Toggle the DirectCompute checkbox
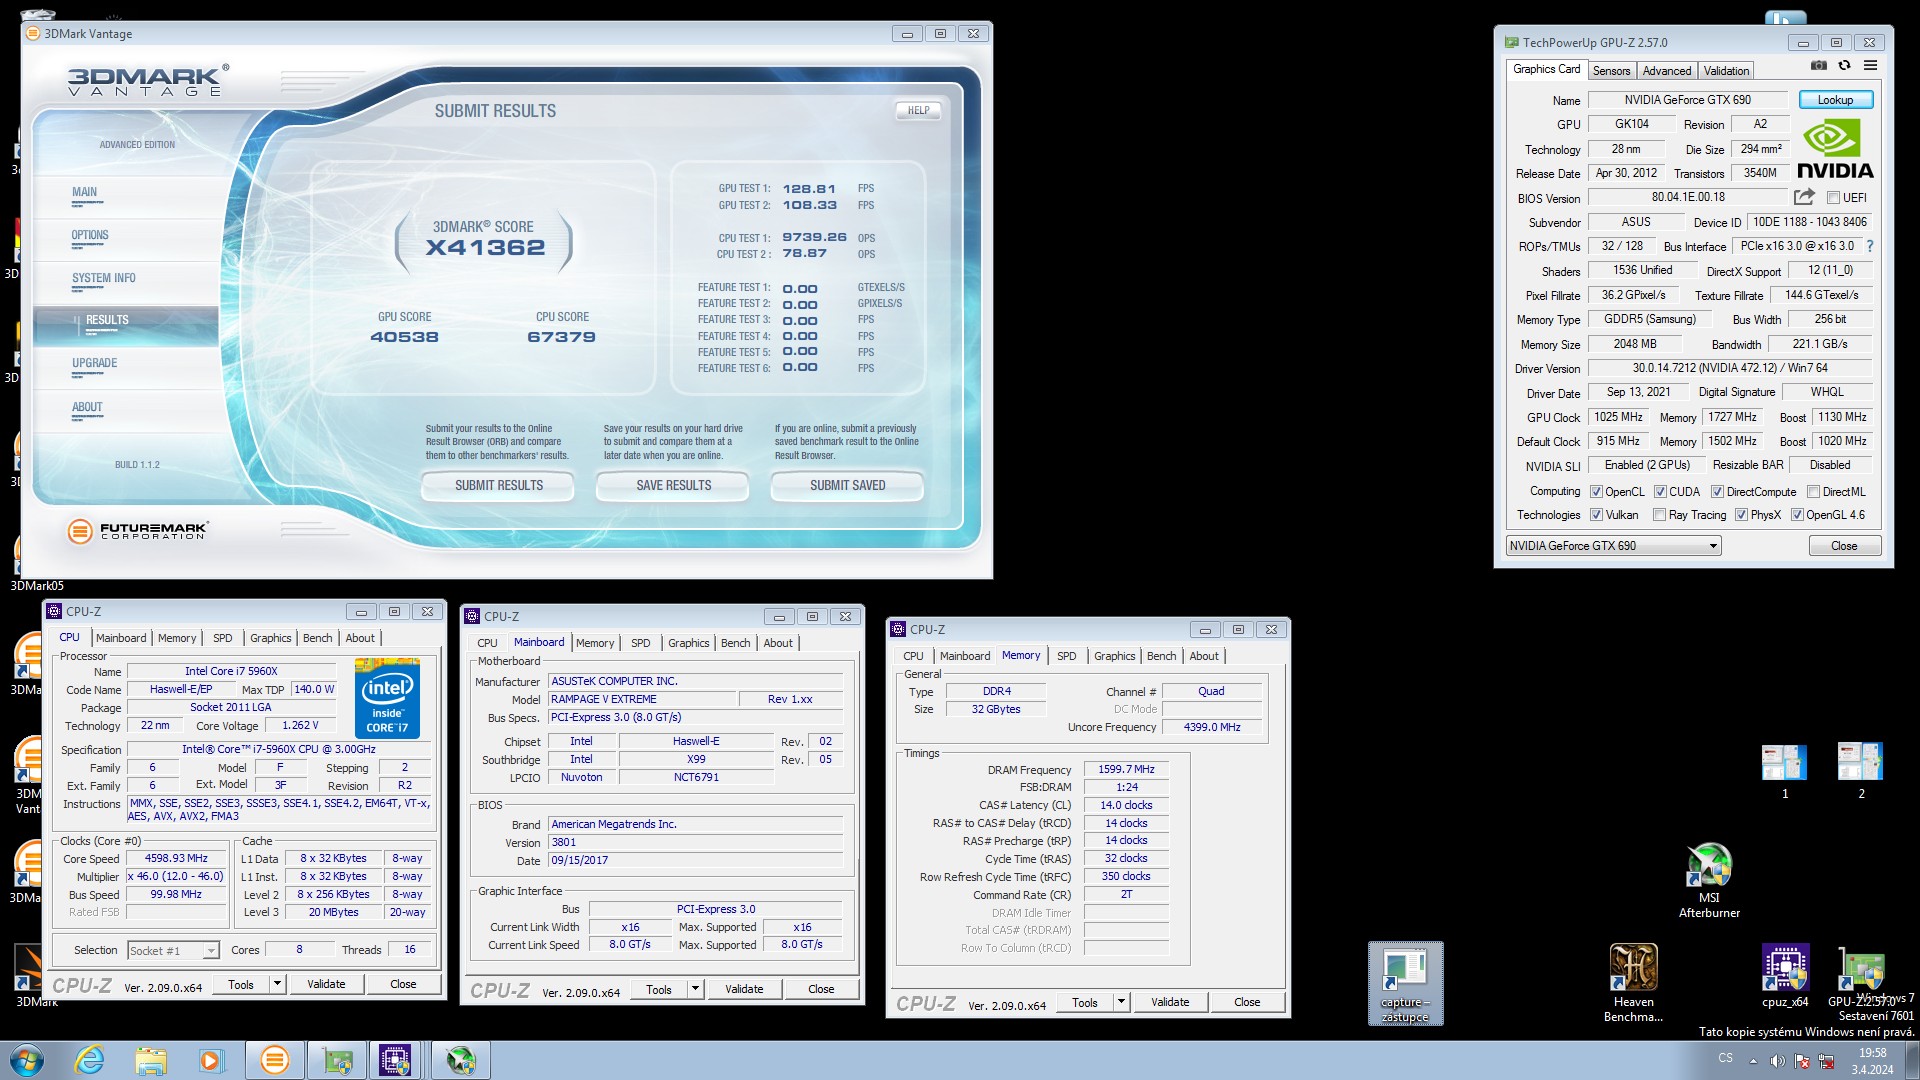Viewport: 1920px width, 1080px height. [1717, 492]
